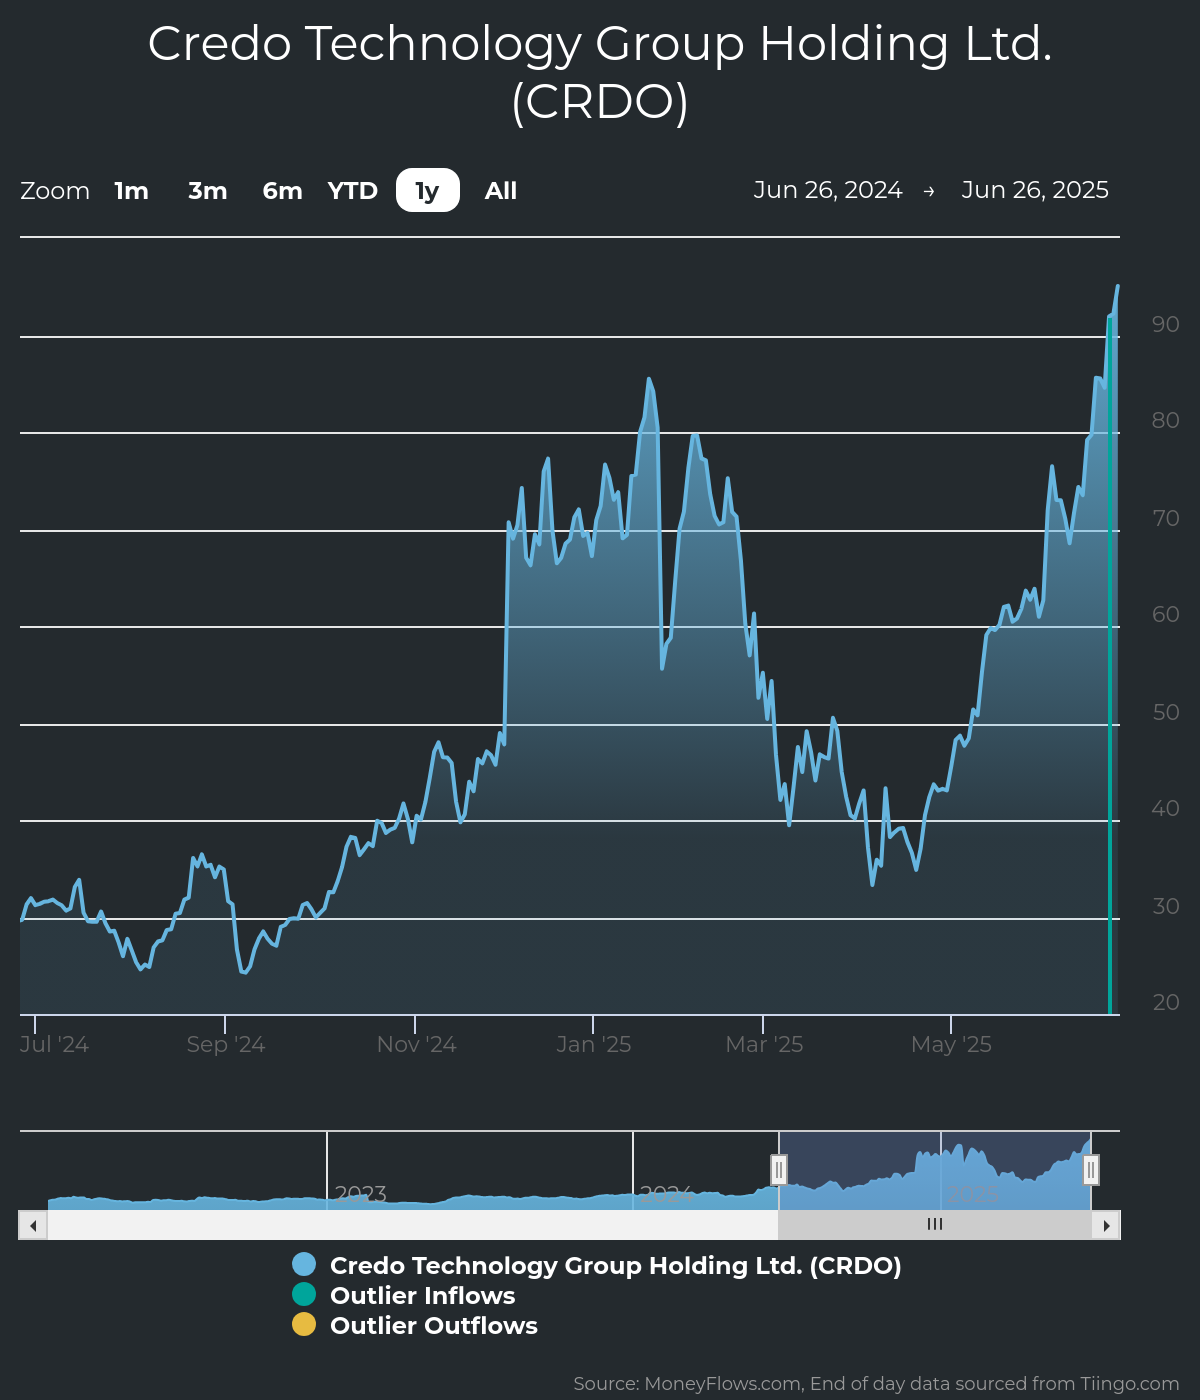Click the Jun 26, 2024 start date field
1200x1400 pixels.
pyautogui.click(x=828, y=190)
